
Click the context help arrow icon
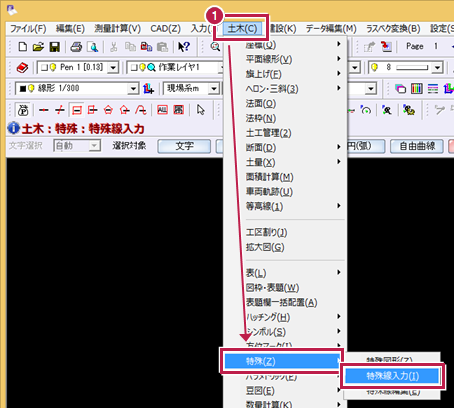click(184, 47)
